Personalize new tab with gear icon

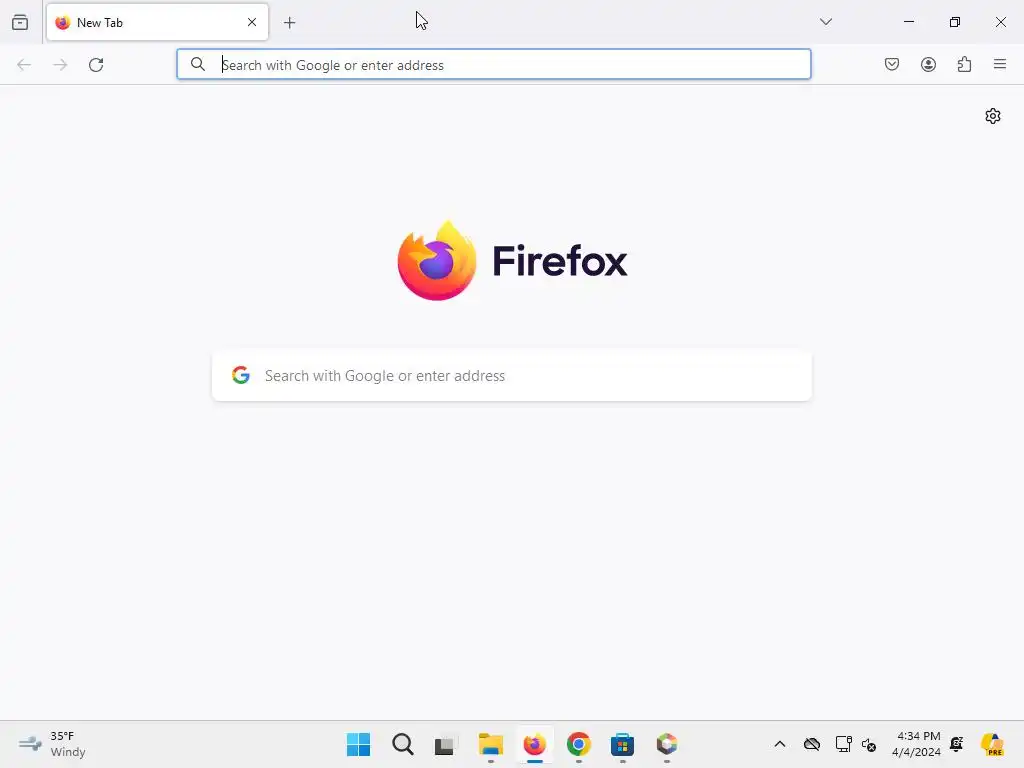993,116
